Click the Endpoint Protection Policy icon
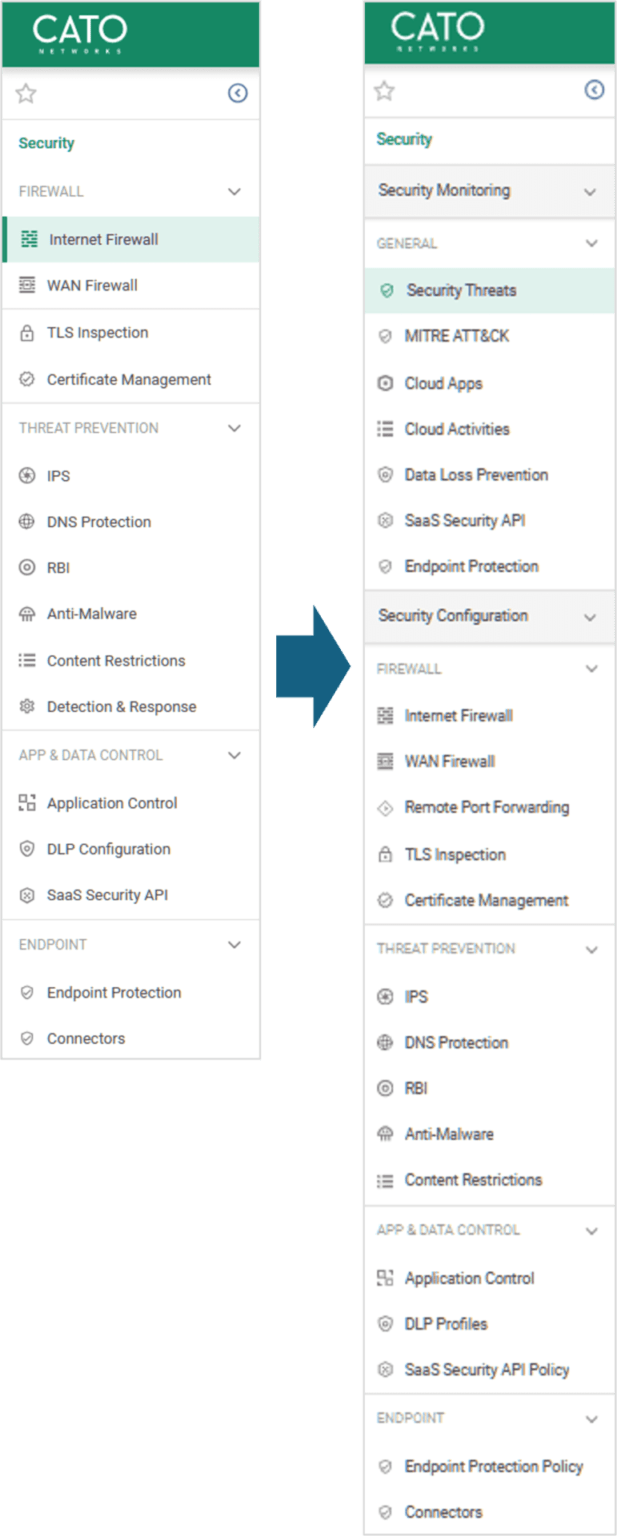The height and width of the screenshot is (1536, 617). [385, 1467]
